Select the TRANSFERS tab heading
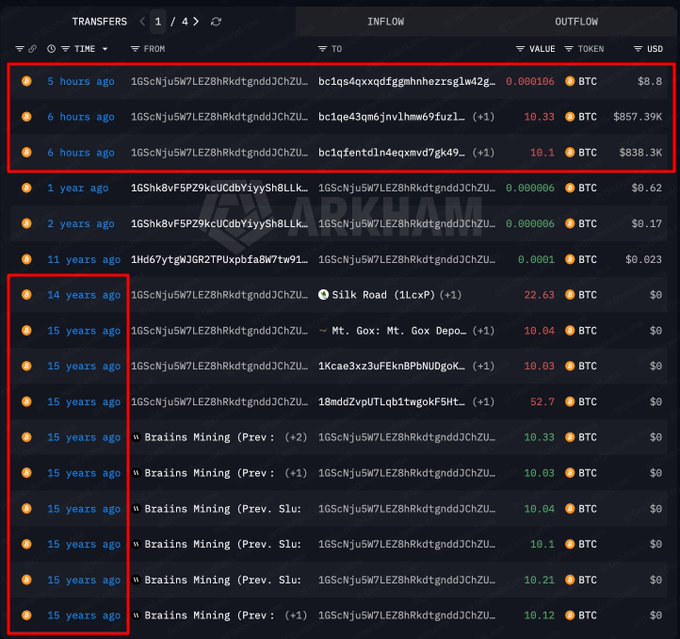Screen dimensions: 680x639 click(x=99, y=22)
